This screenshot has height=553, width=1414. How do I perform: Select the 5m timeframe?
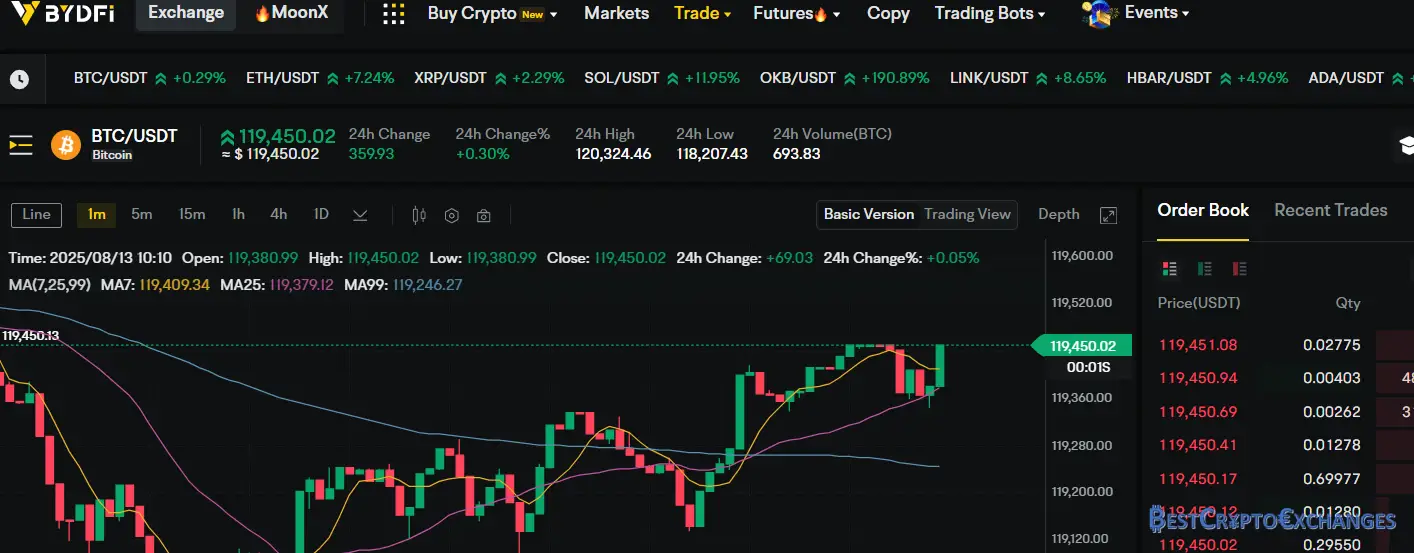coord(142,214)
